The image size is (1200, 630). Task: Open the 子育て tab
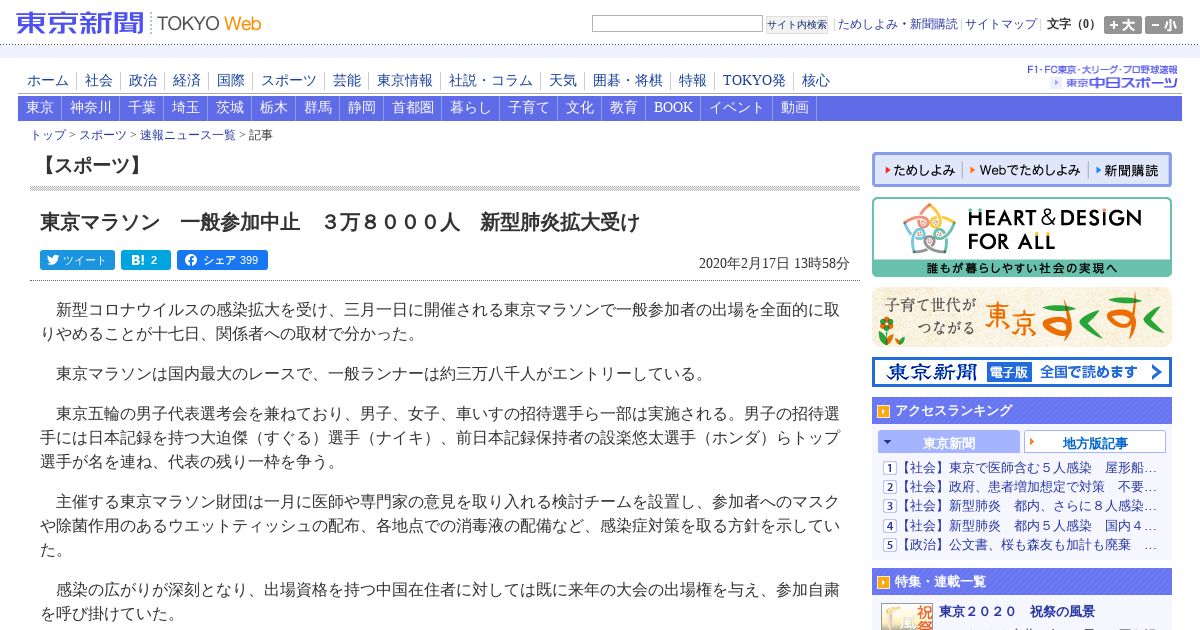tap(529, 108)
